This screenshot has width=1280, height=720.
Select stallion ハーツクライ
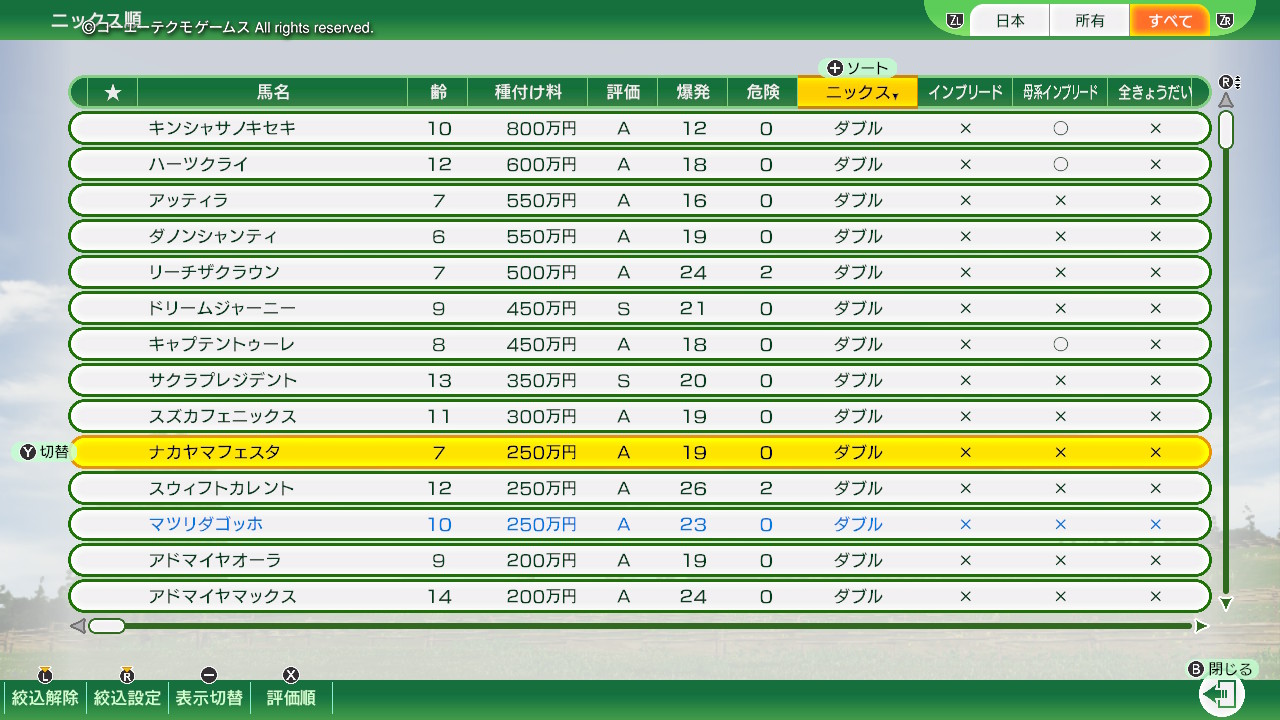tap(640, 164)
